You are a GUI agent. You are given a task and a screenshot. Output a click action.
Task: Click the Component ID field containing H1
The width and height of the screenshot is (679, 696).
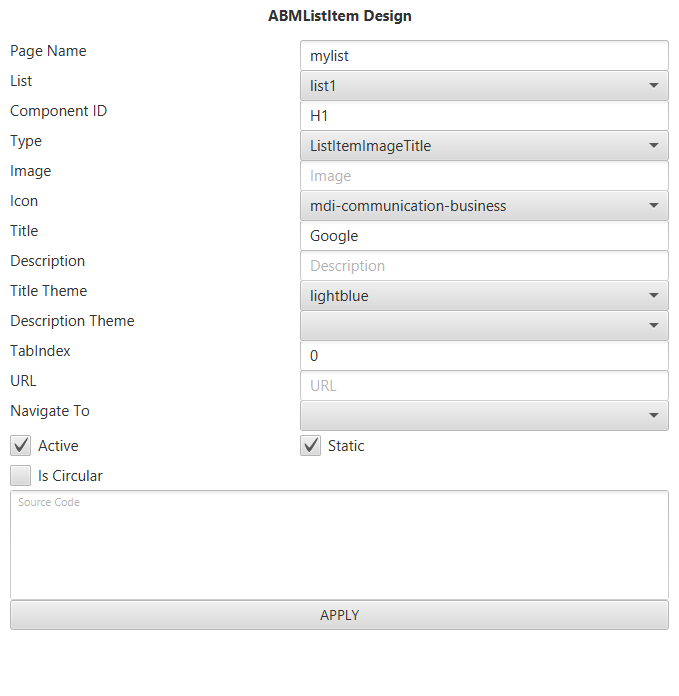click(x=484, y=116)
